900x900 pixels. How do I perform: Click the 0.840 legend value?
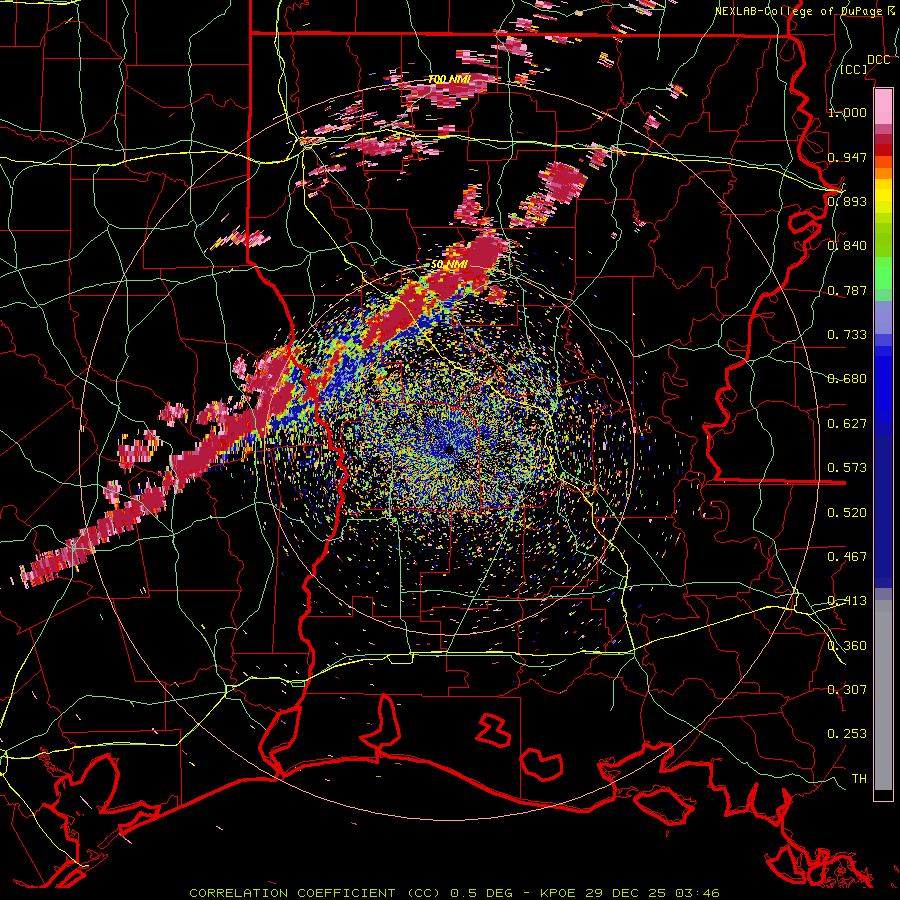pos(847,246)
